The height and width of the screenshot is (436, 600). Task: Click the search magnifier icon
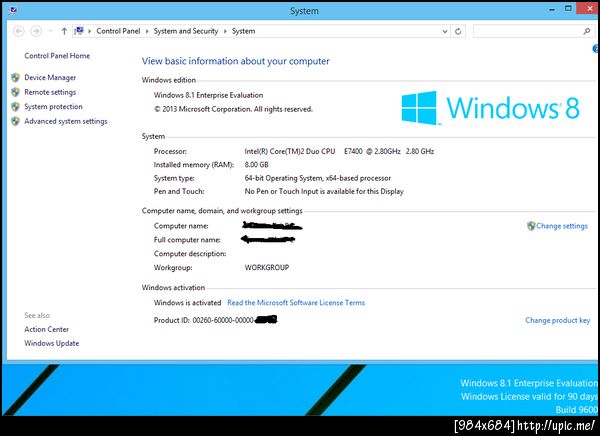587,31
